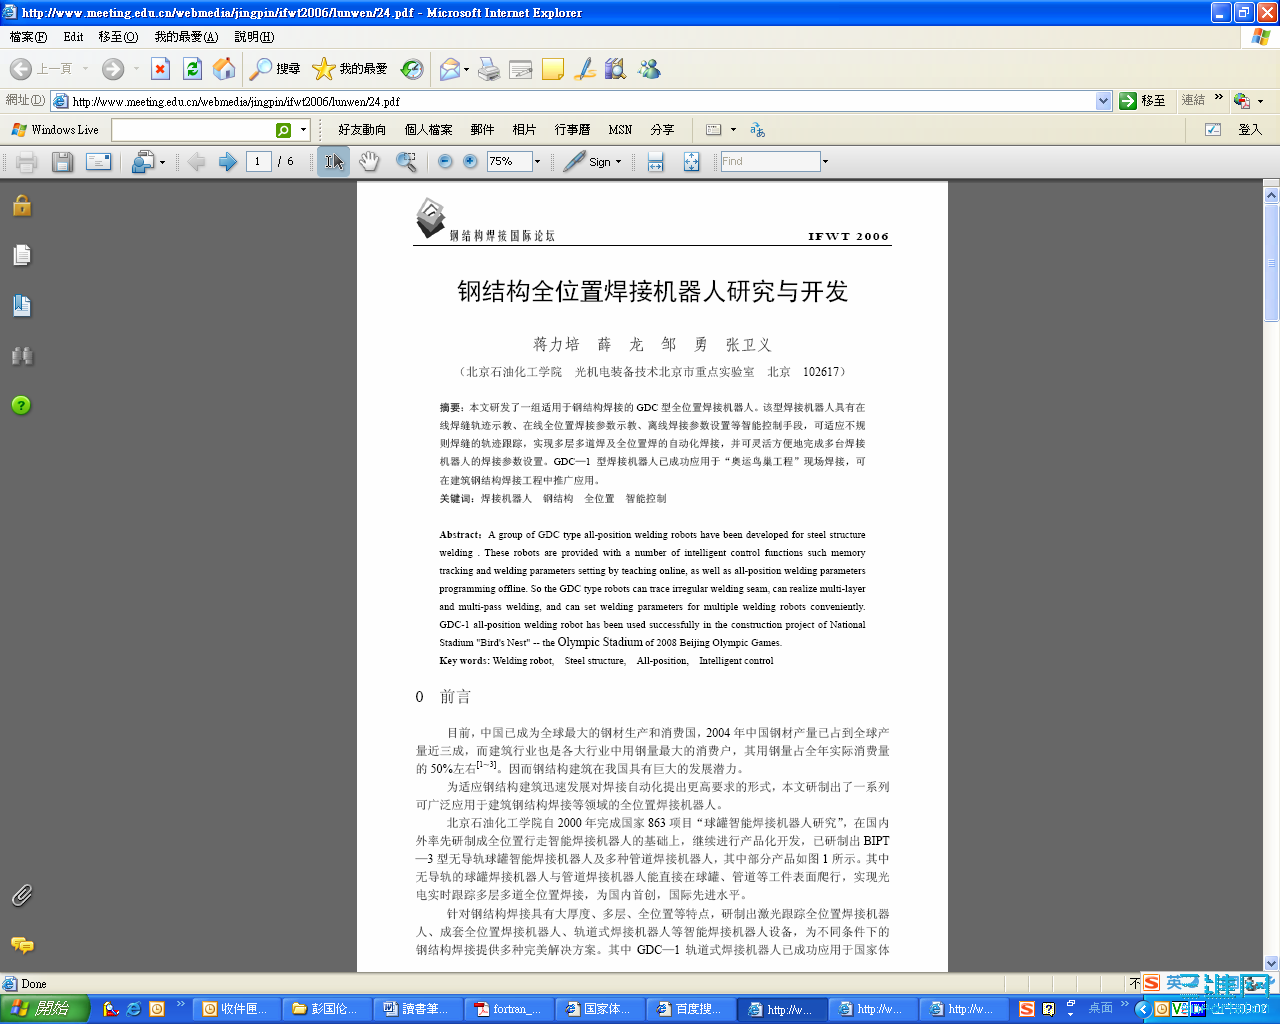
Task: Switch to the fortran_ taskbar window
Action: pyautogui.click(x=510, y=1009)
